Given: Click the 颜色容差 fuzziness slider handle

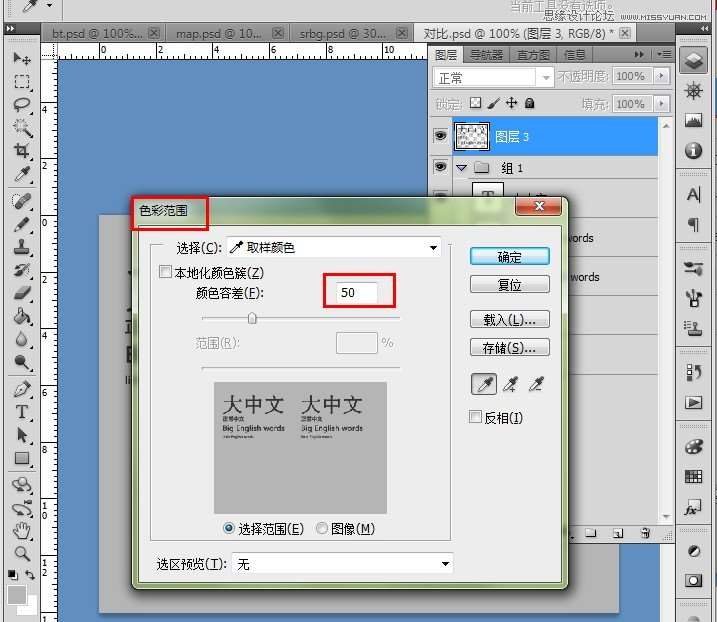Looking at the screenshot, I should coord(252,319).
